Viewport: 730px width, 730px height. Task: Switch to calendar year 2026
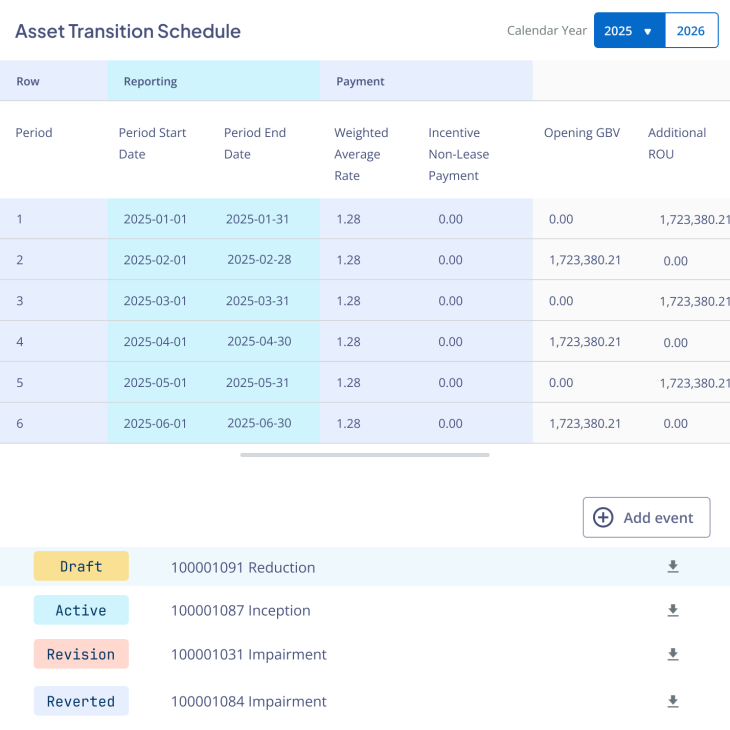click(x=691, y=31)
